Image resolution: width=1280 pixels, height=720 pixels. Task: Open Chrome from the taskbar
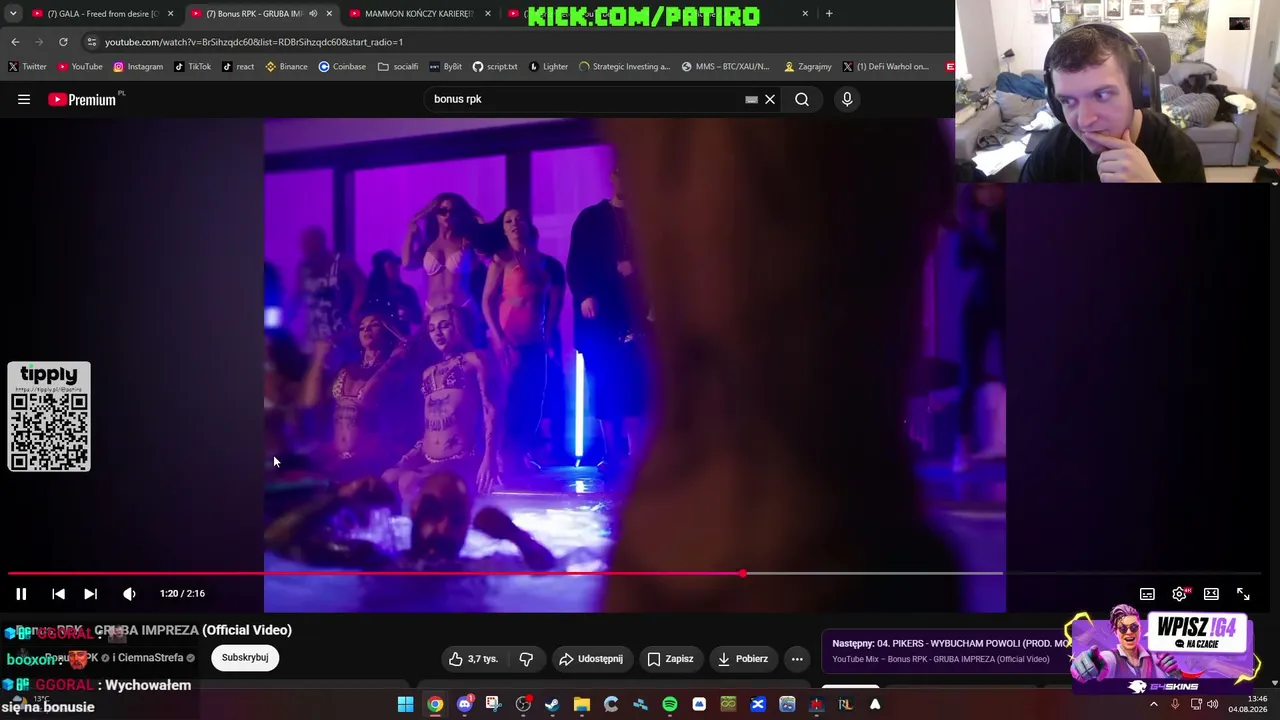[x=435, y=705]
